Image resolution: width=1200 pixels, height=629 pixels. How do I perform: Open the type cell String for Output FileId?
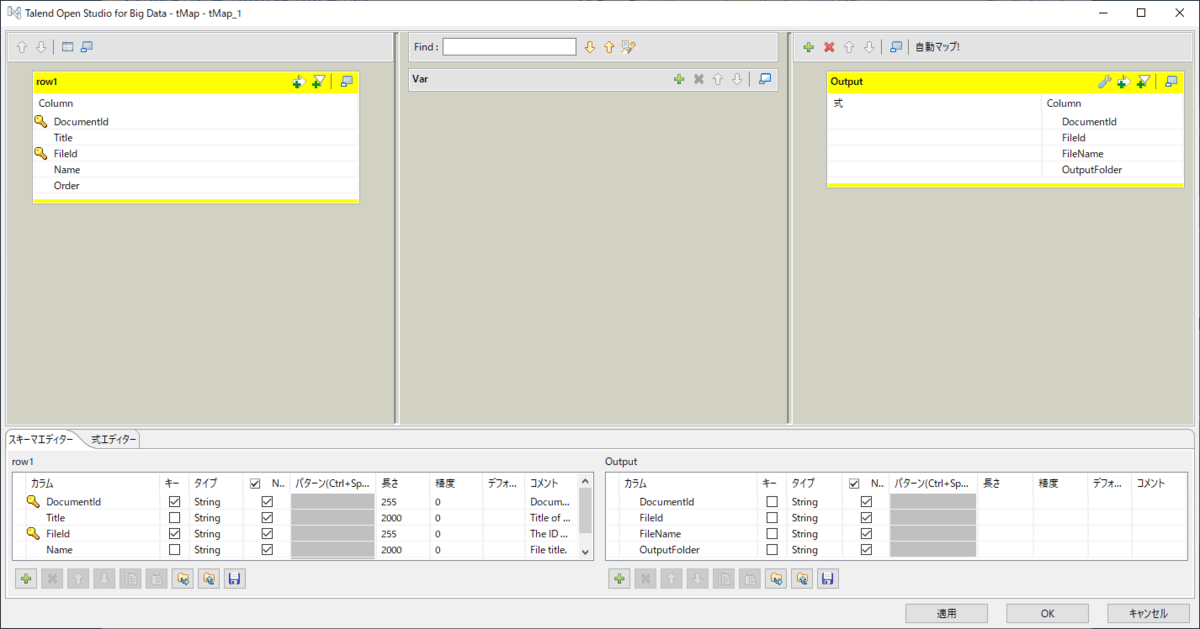[x=813, y=518]
